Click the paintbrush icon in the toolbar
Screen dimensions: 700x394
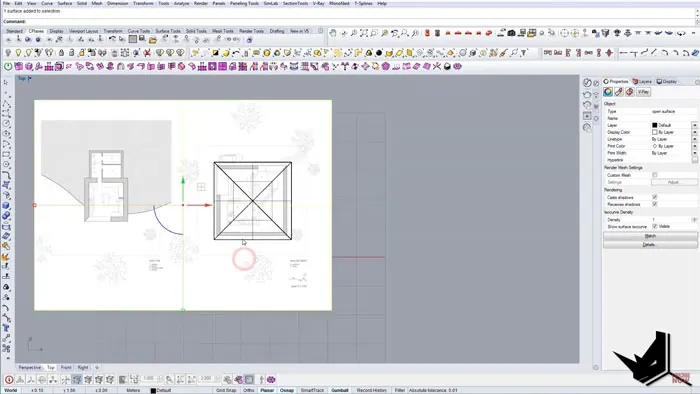504,53
